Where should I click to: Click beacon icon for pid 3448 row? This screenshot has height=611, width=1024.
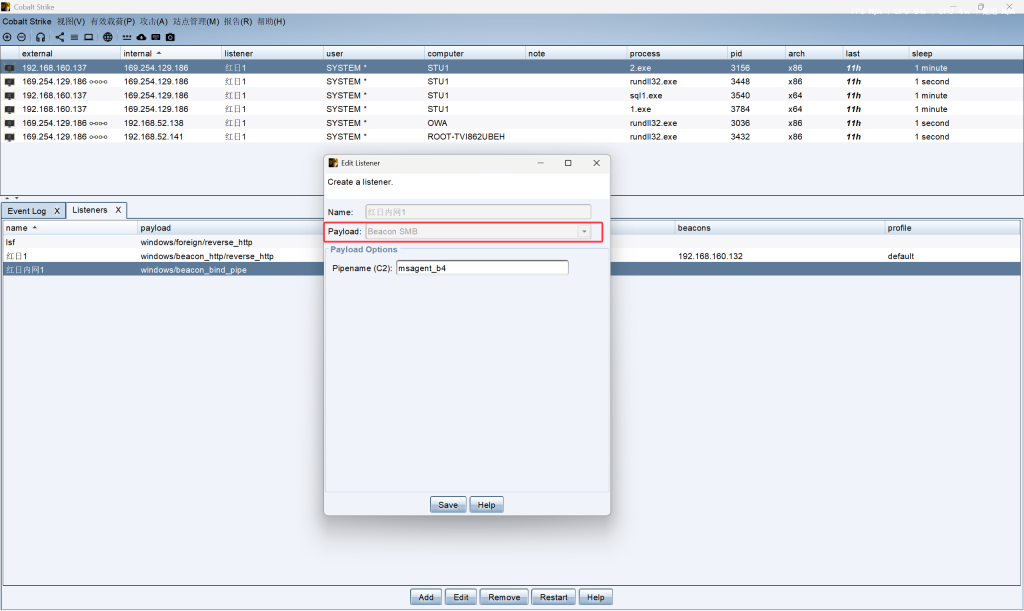(x=9, y=82)
